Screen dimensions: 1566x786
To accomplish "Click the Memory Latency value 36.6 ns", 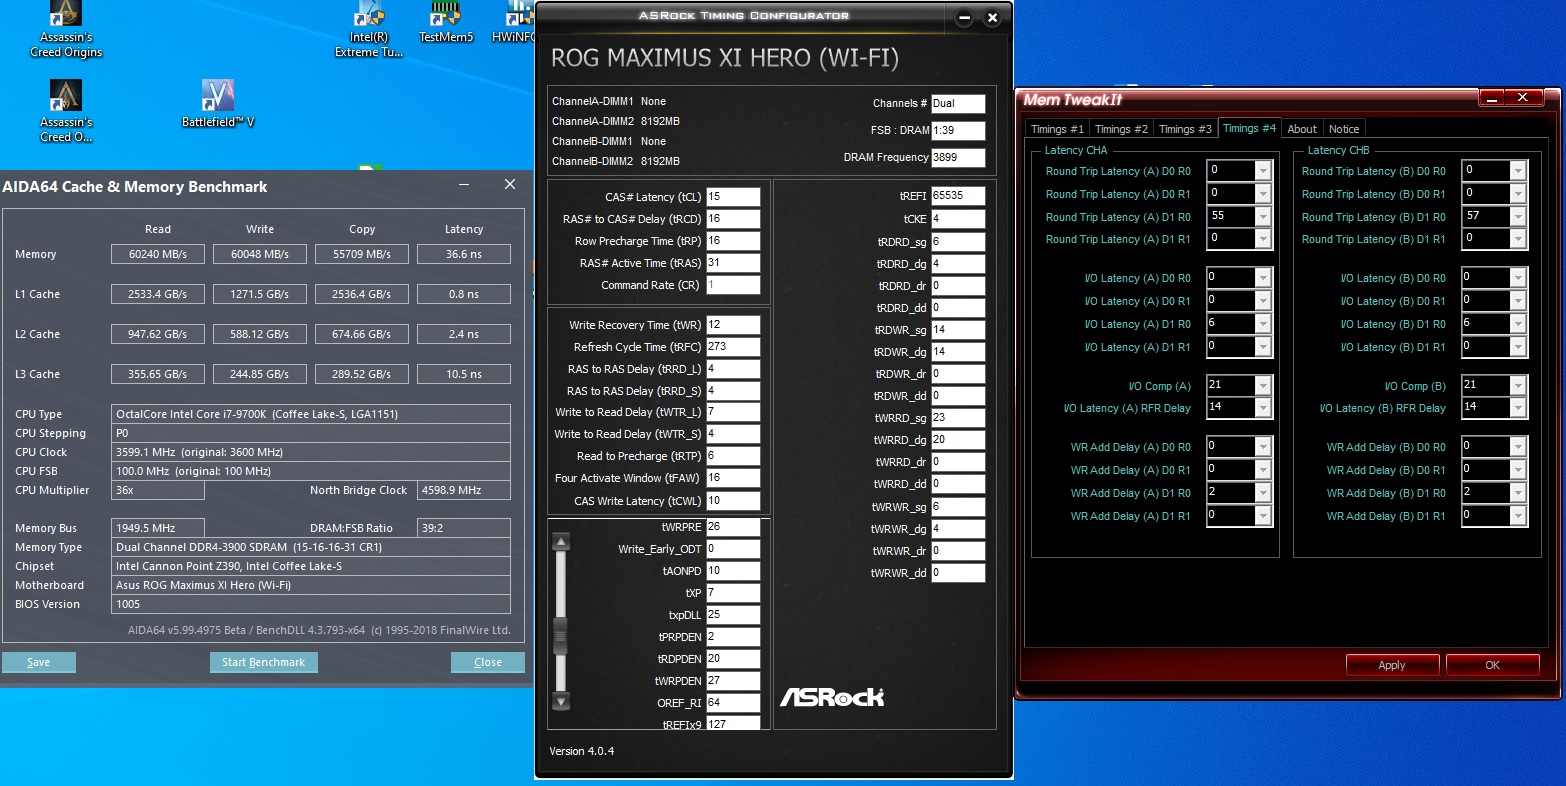I will (464, 254).
